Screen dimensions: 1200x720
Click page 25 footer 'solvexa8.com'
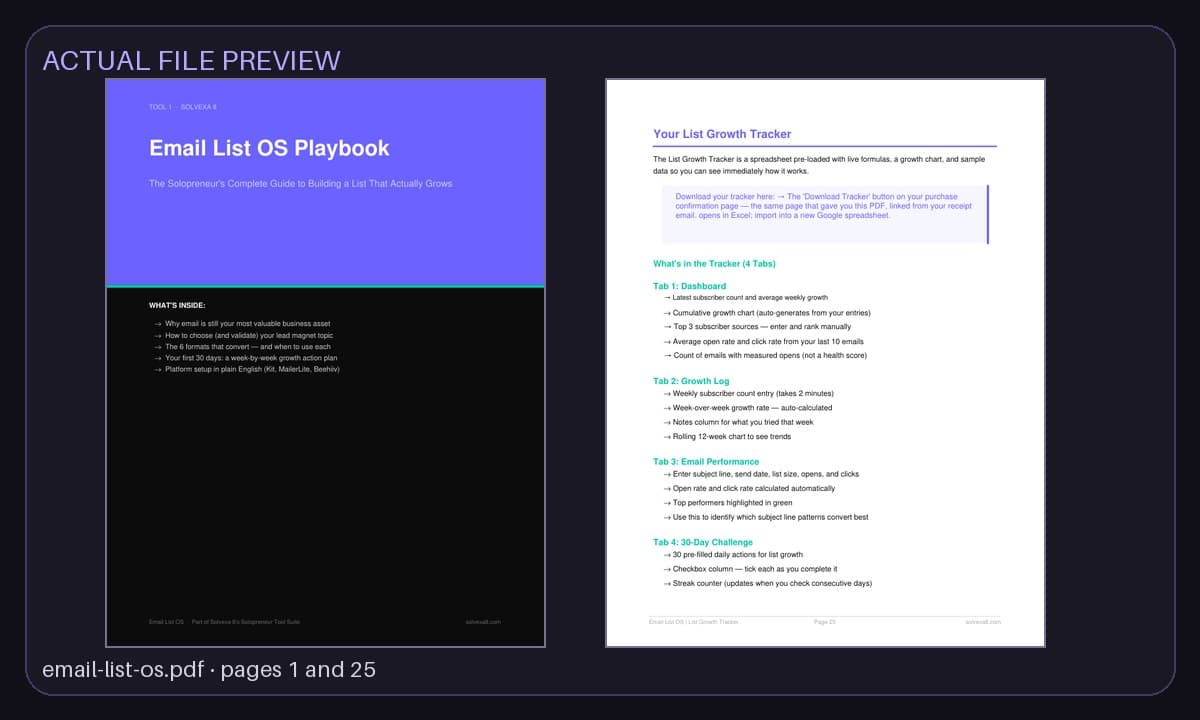[x=983, y=622]
